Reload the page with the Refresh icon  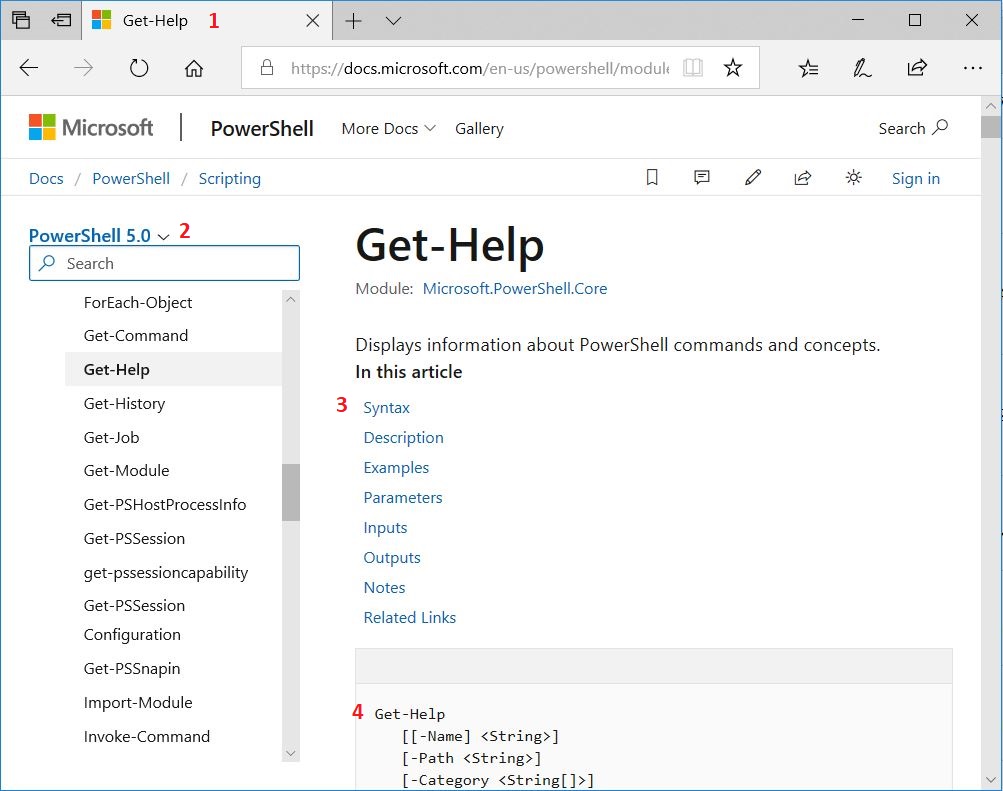point(139,68)
